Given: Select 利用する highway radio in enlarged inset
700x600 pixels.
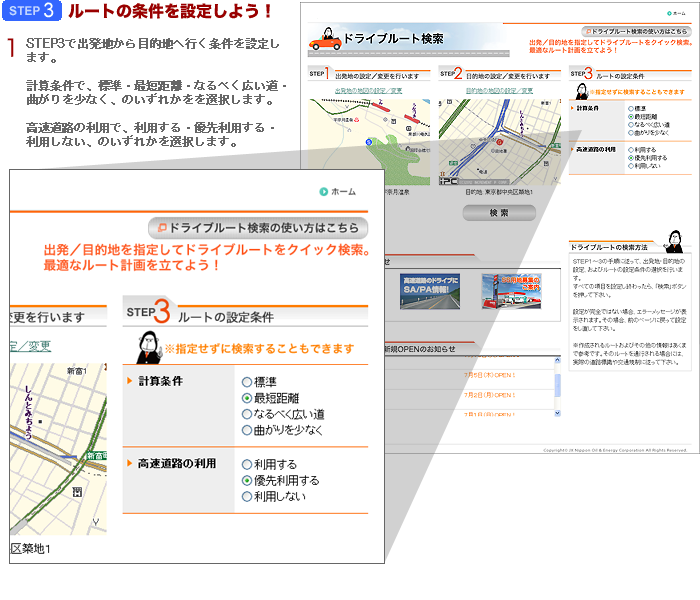Looking at the screenshot, I should coord(246,464).
